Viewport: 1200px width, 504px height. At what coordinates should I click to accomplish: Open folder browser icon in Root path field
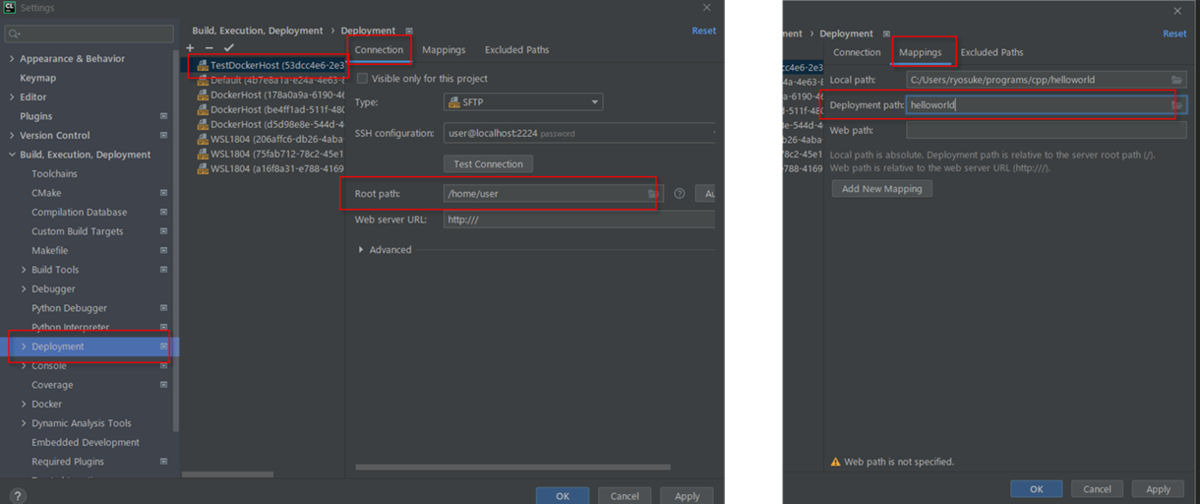coord(653,193)
